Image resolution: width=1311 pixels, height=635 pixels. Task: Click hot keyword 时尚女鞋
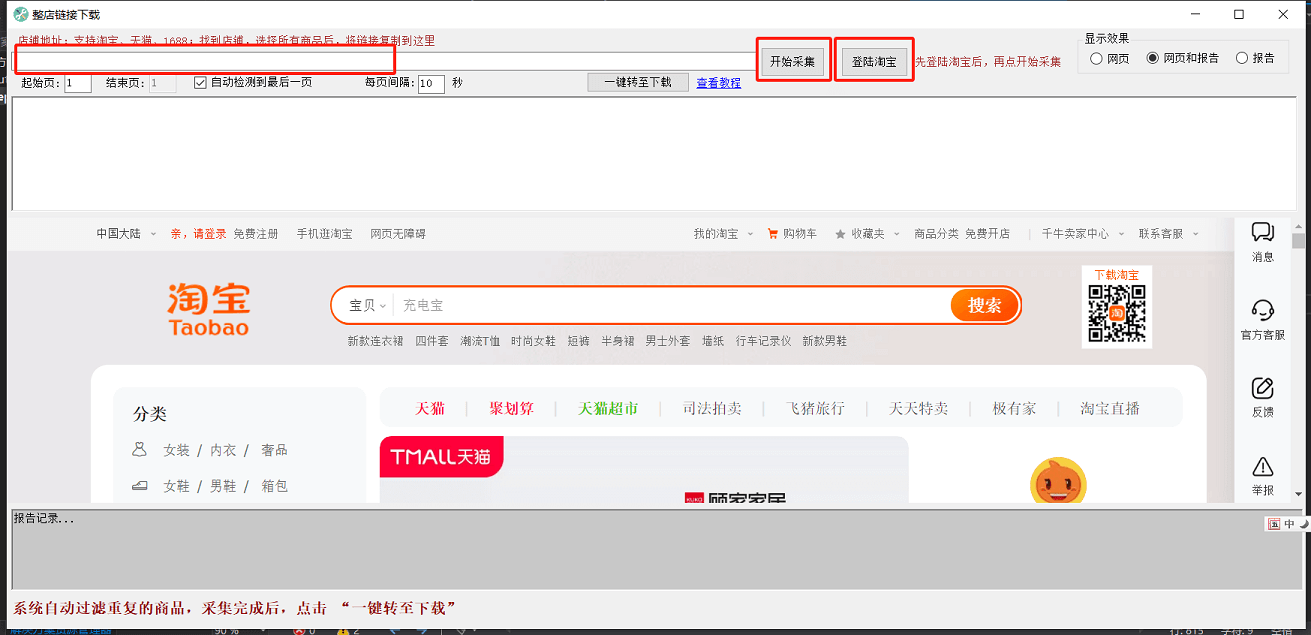coord(533,341)
